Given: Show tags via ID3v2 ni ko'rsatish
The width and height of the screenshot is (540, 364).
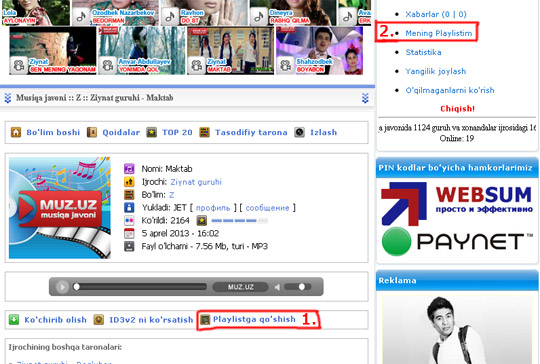Looking at the screenshot, I should click(151, 320).
